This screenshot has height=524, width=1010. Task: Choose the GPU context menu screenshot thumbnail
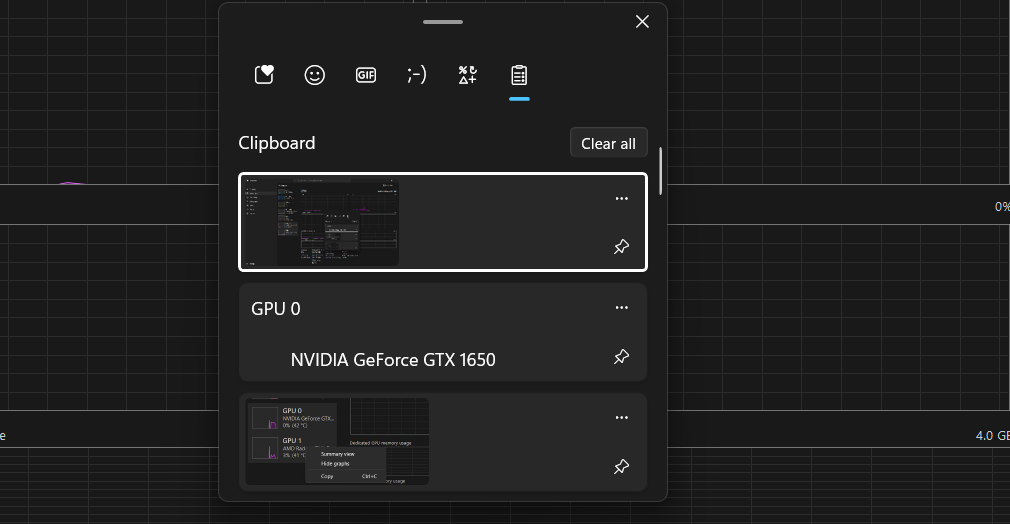(x=337, y=441)
